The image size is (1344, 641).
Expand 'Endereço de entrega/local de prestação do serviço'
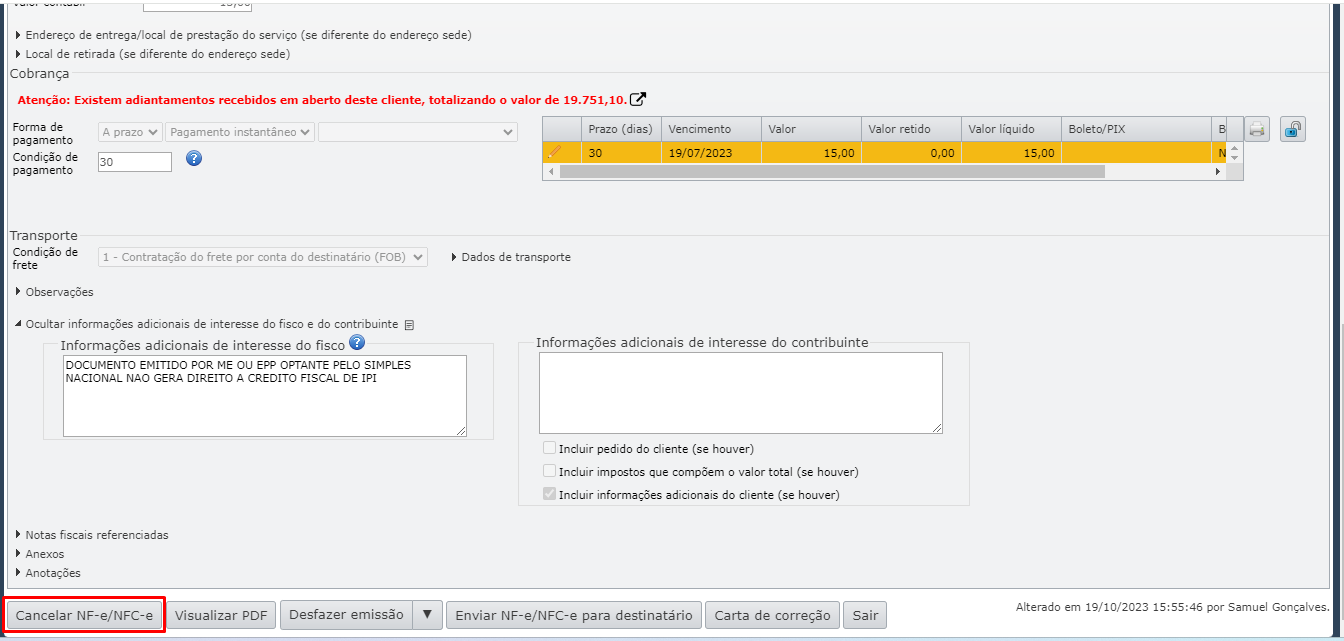point(243,35)
